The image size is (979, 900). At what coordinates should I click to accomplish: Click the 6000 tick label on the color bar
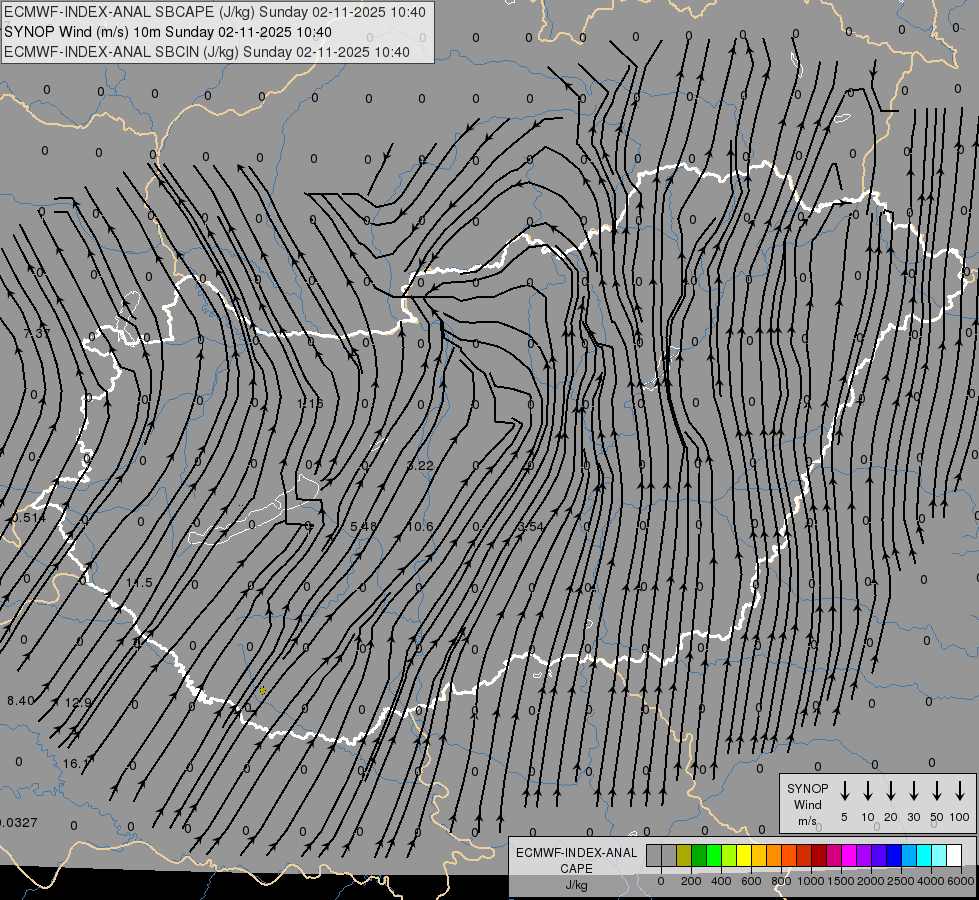[x=960, y=881]
